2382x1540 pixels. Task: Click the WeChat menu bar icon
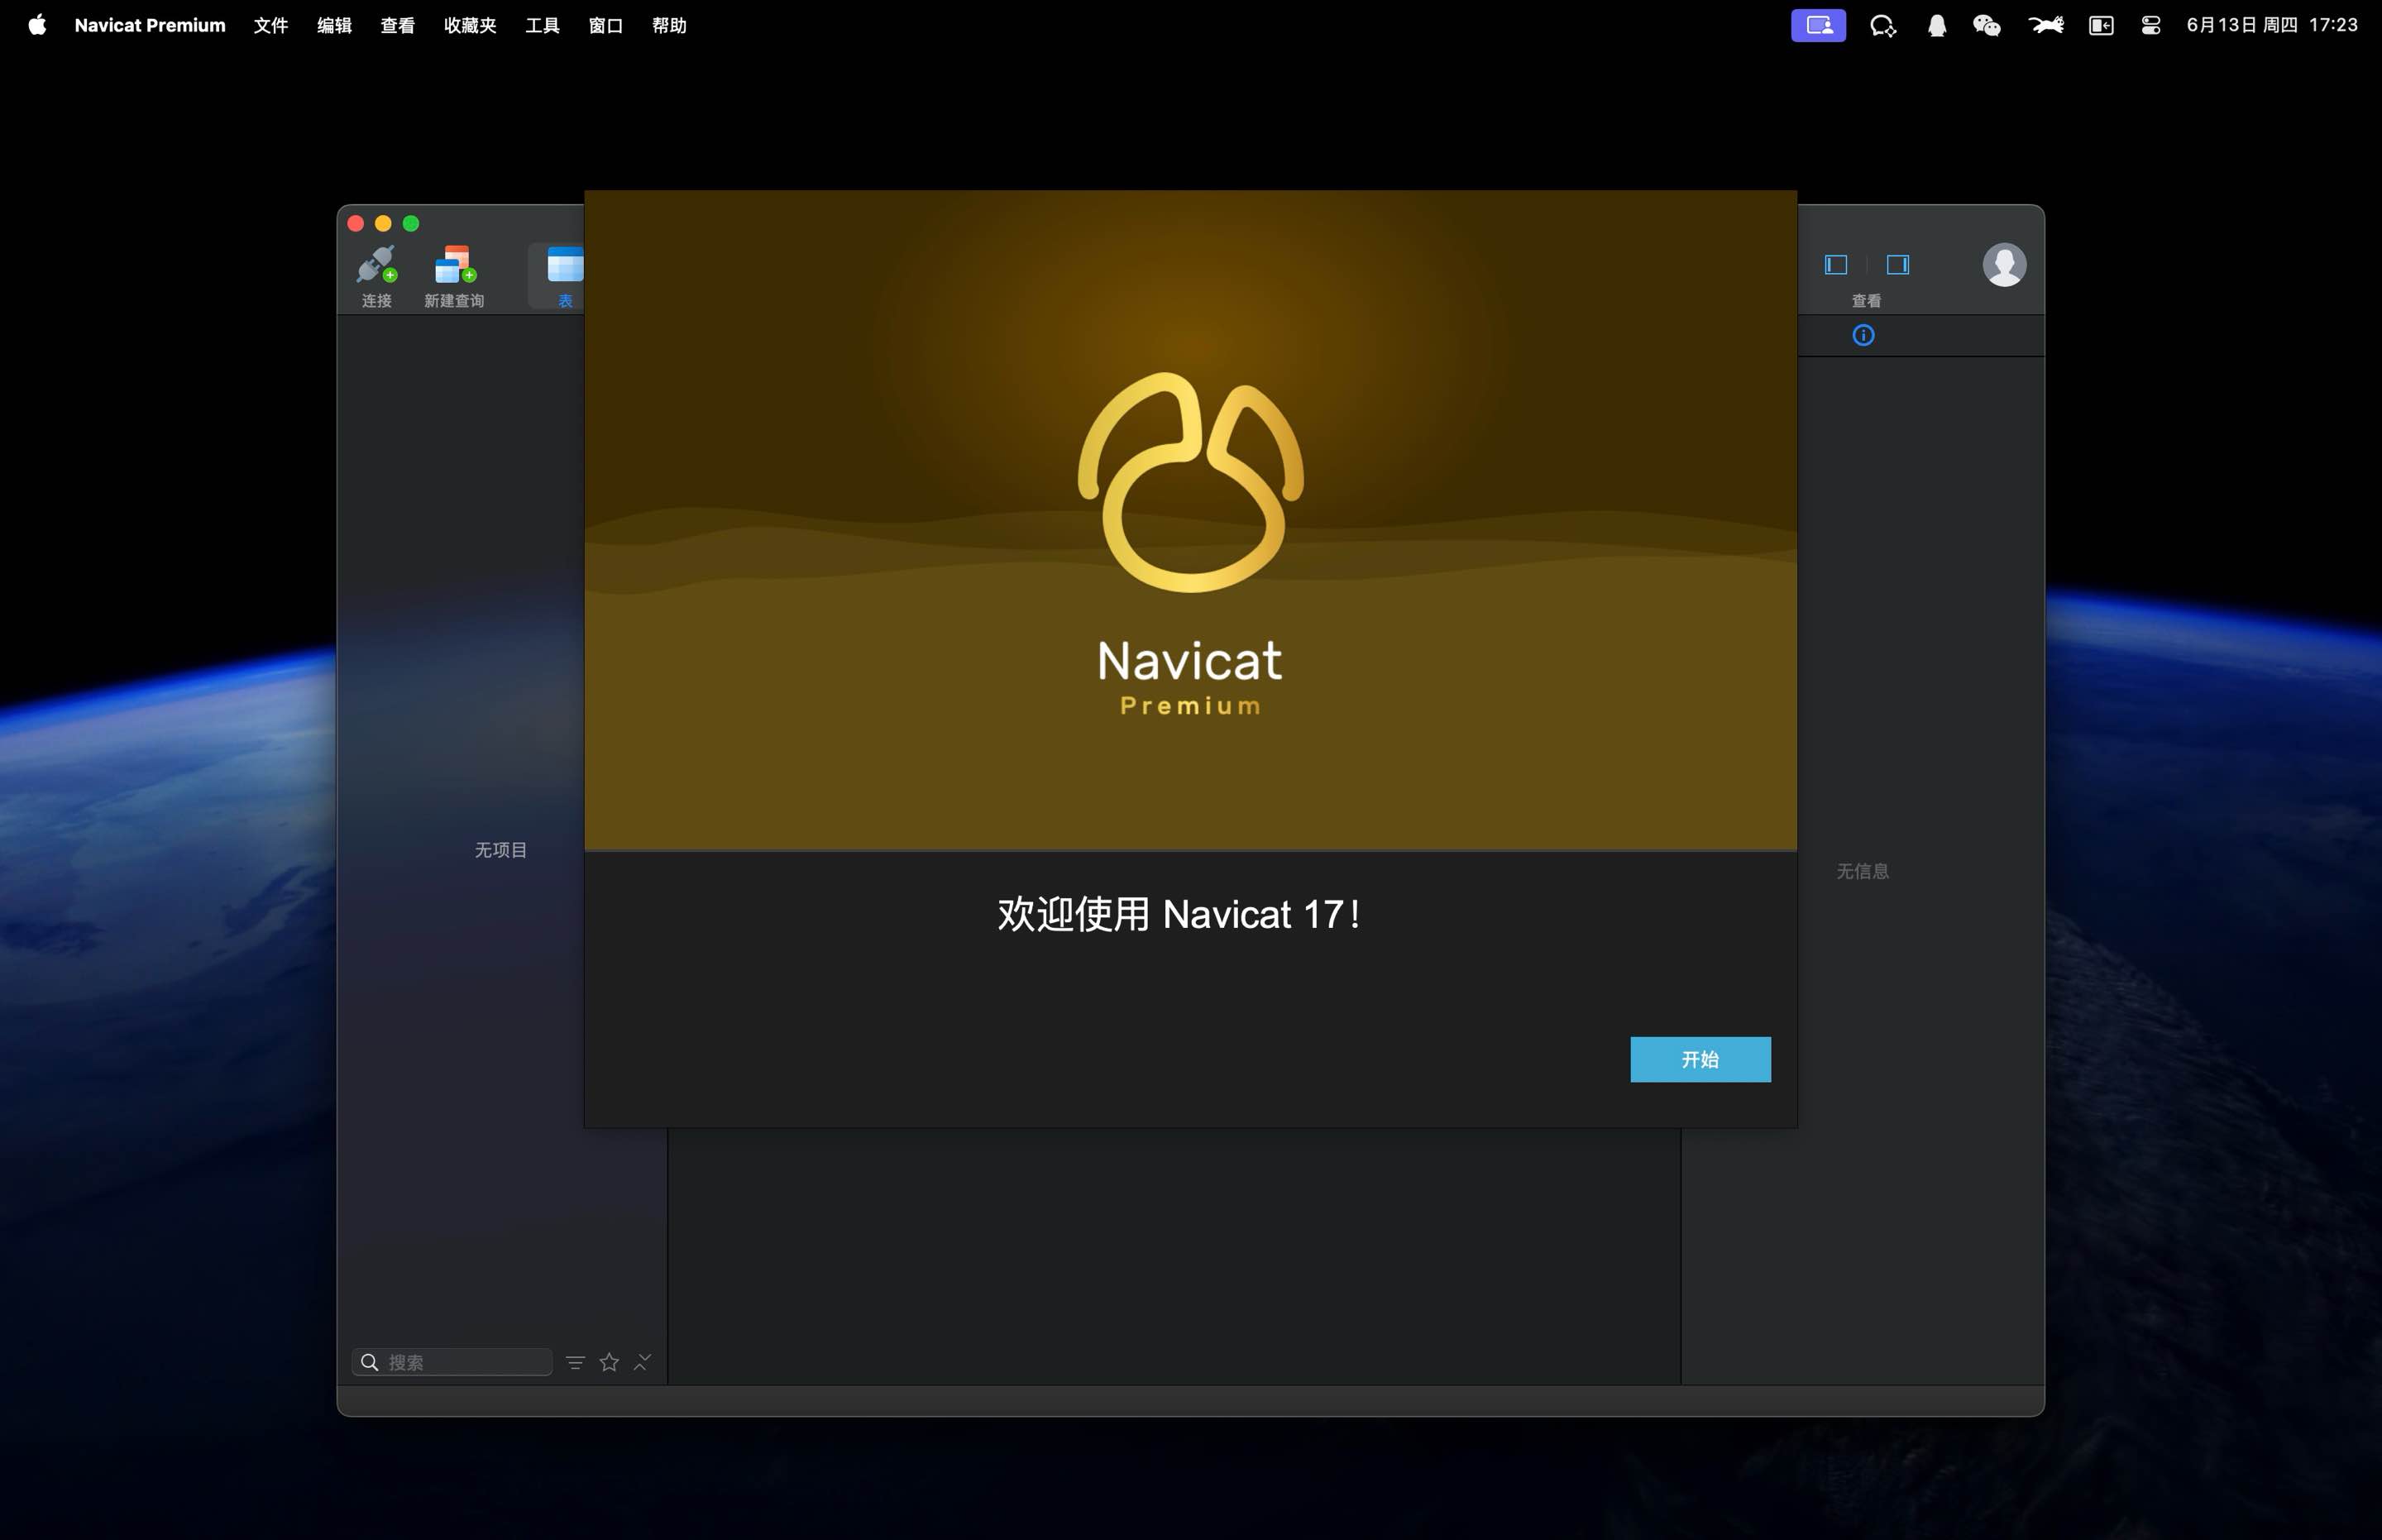point(1986,25)
